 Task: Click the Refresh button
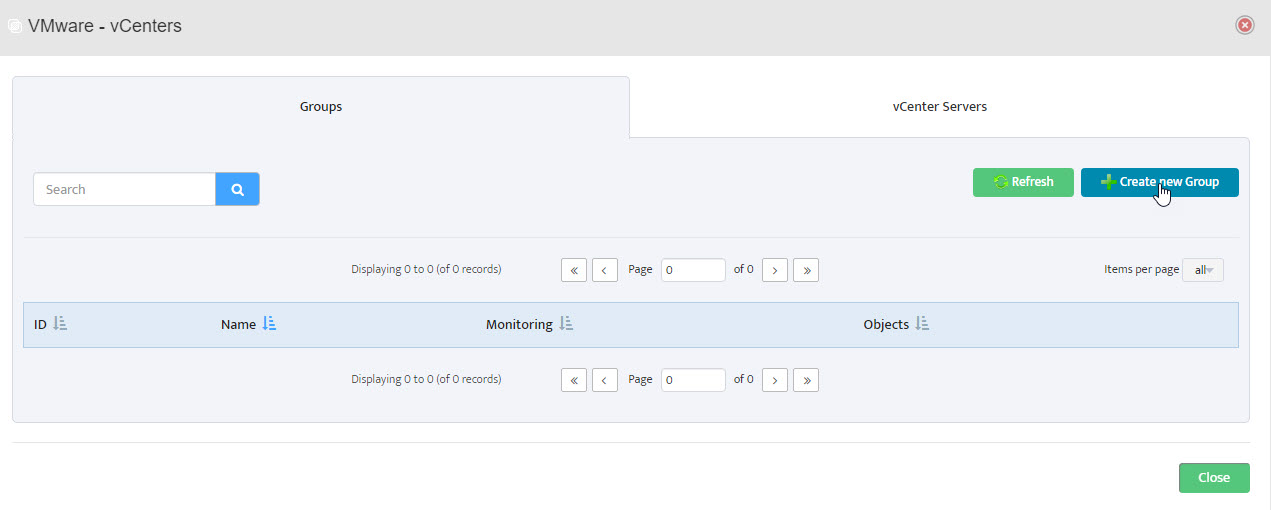click(1023, 182)
